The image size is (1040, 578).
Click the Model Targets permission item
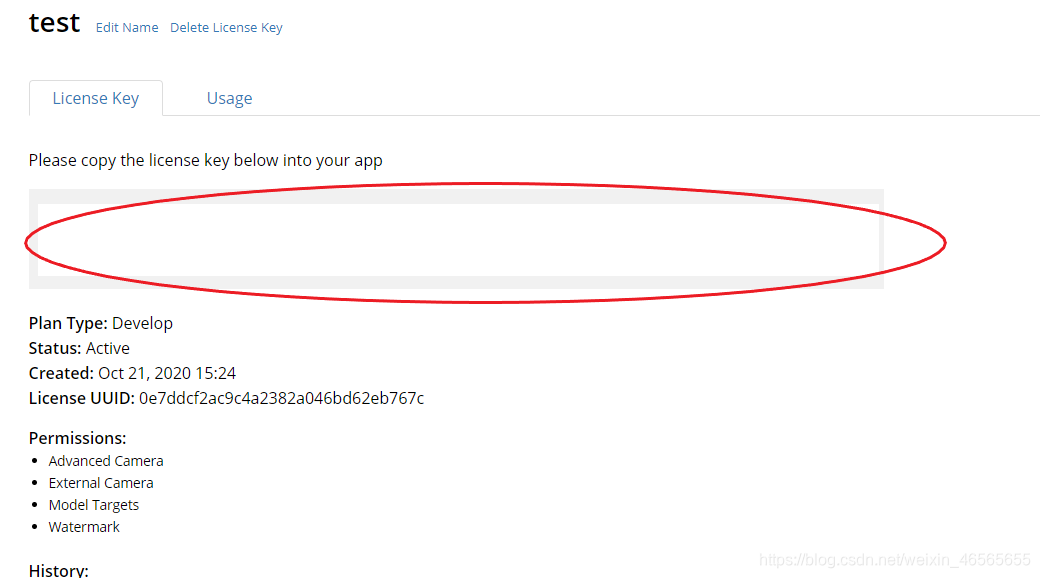(94, 505)
